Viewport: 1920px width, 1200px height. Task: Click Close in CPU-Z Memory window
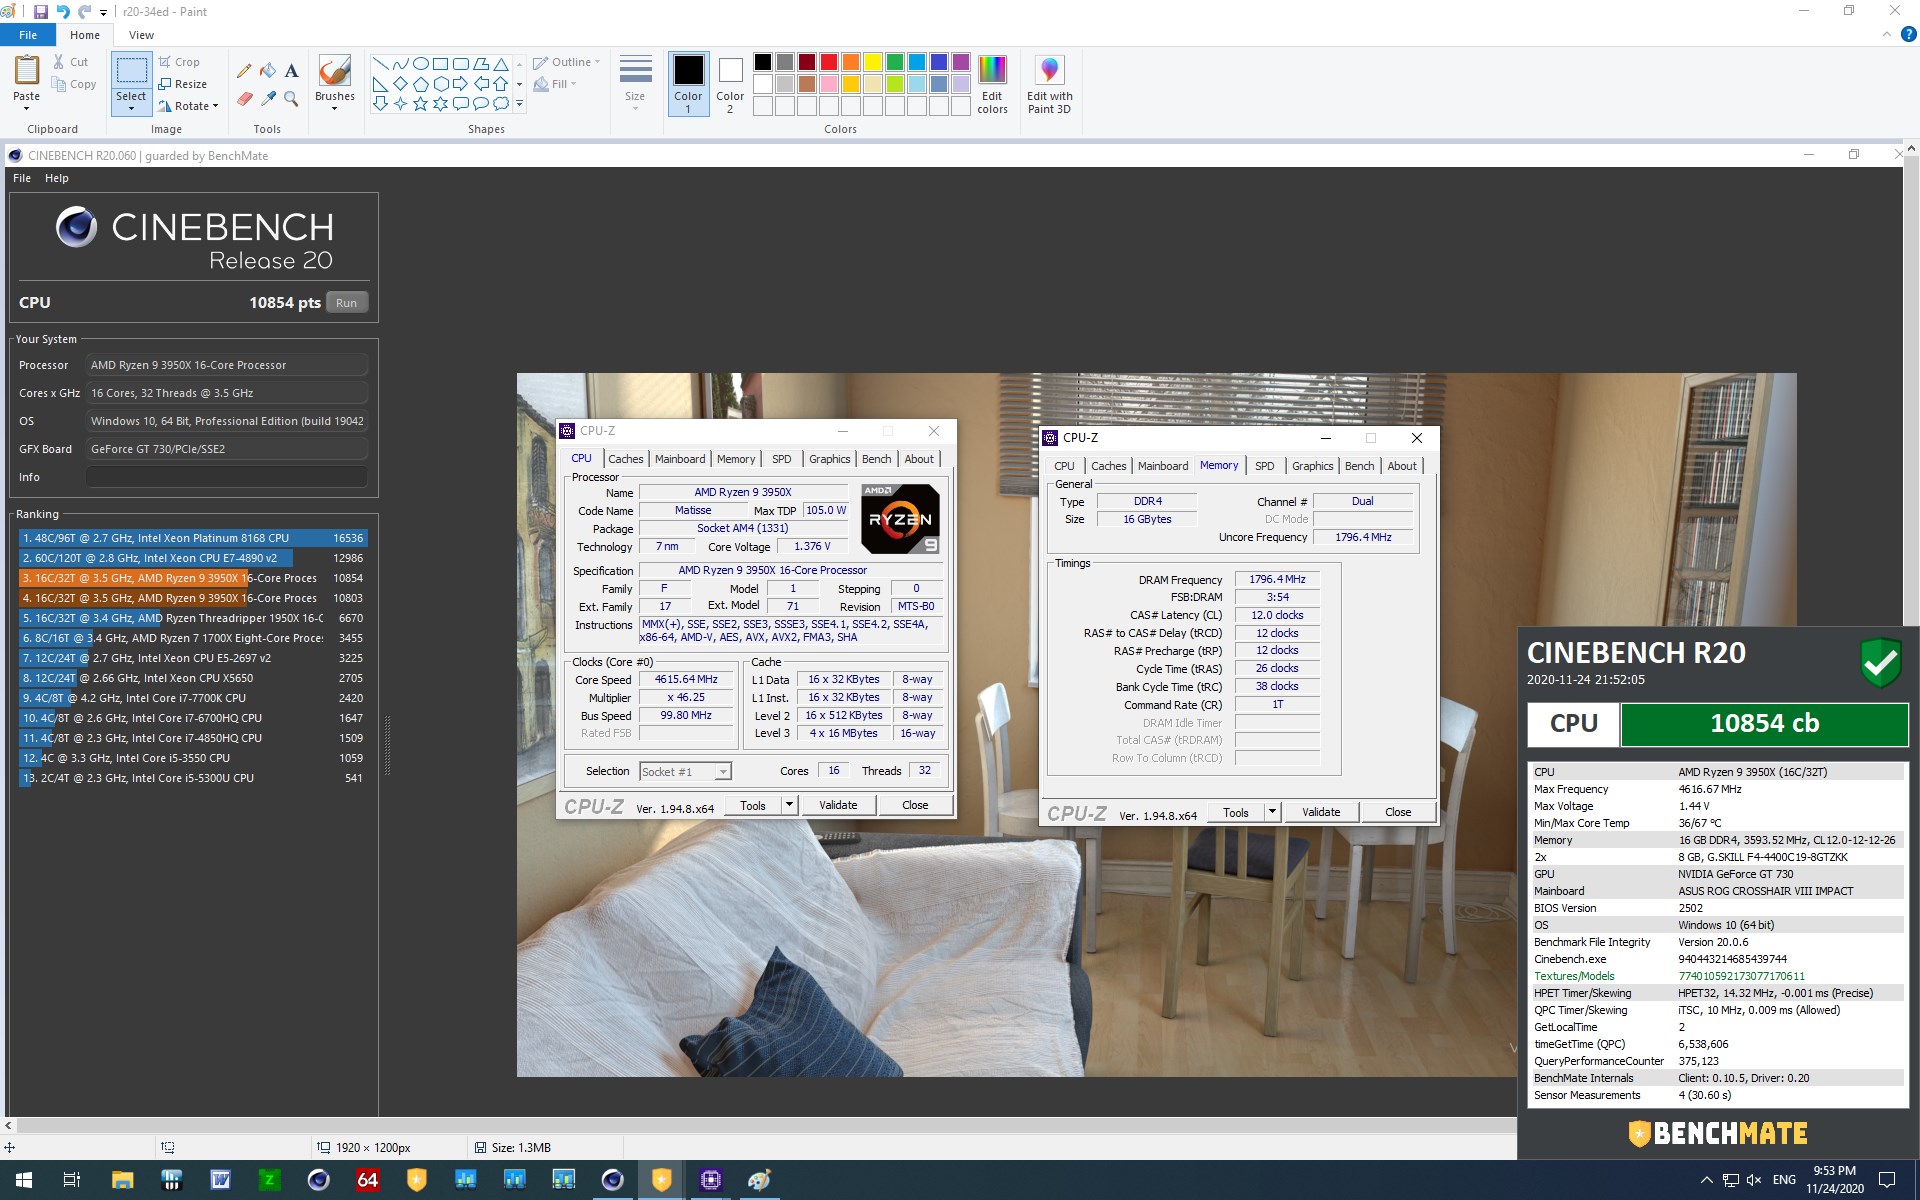[x=1398, y=812]
